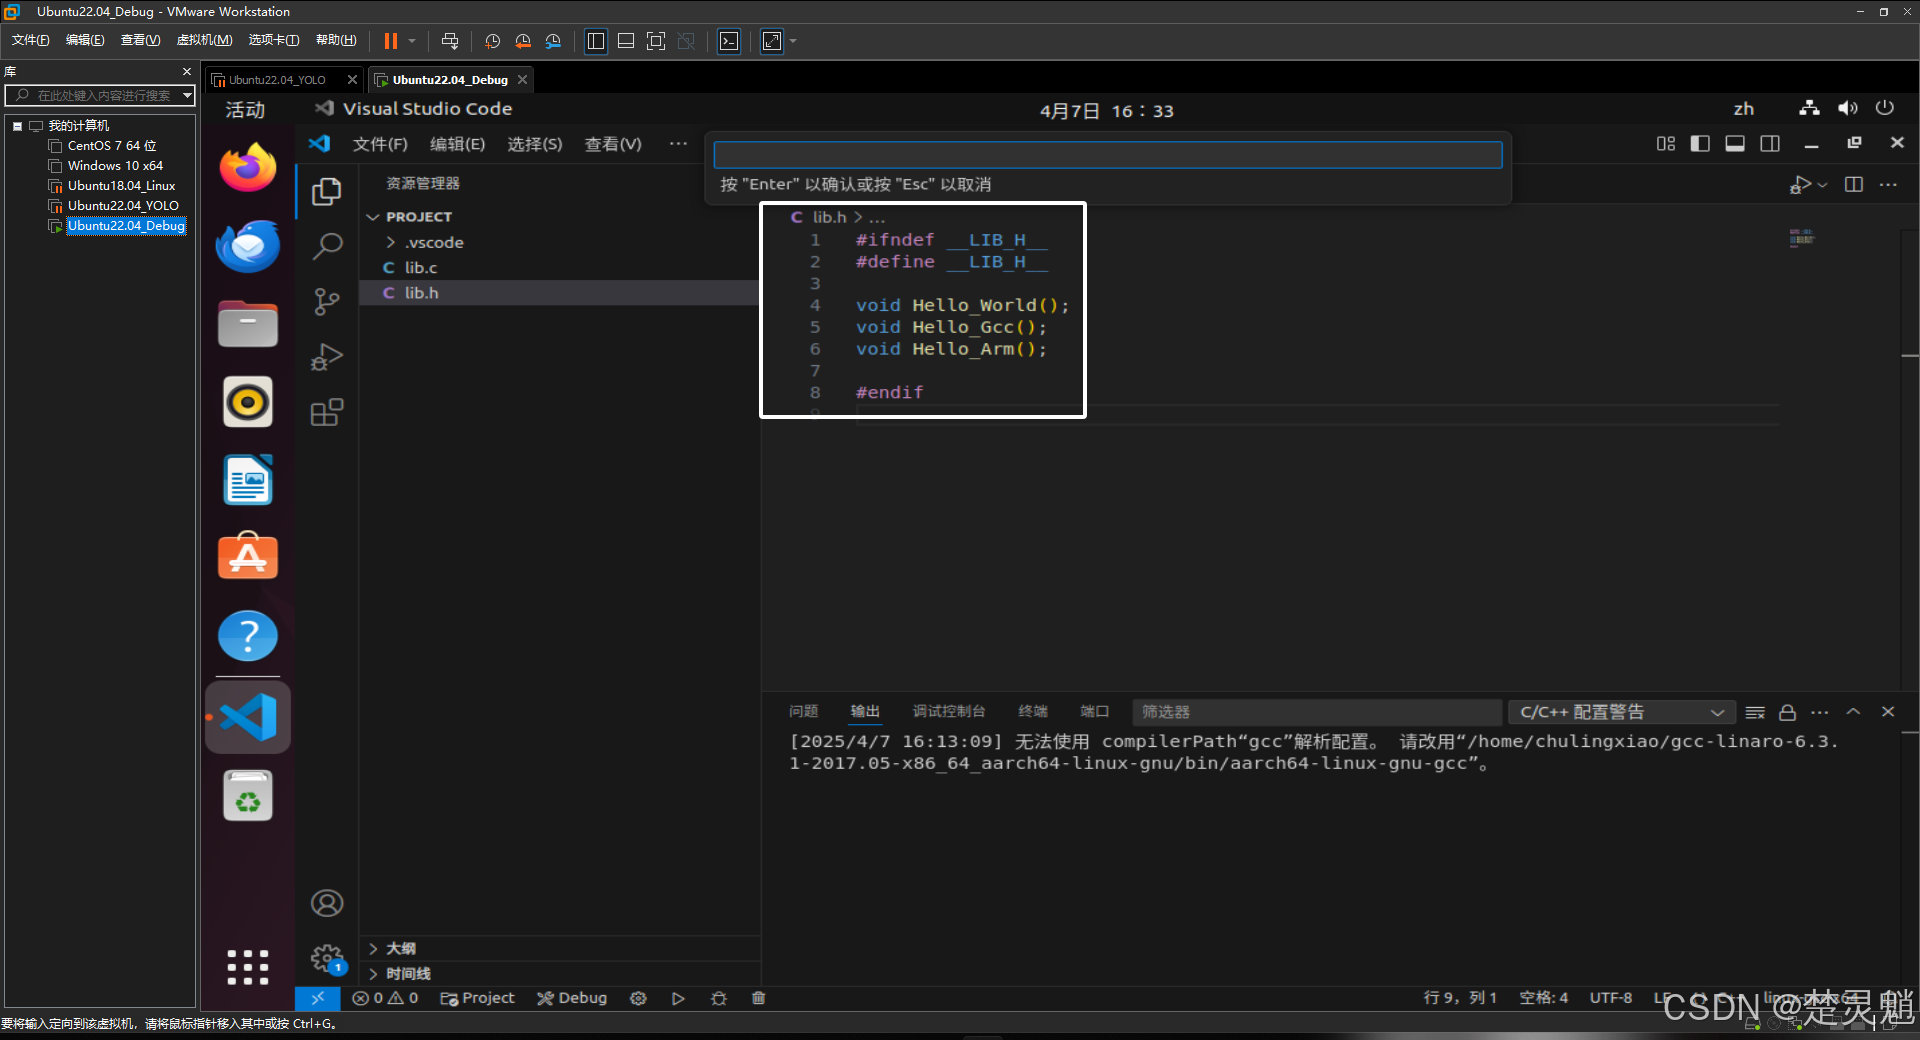Screen dimensions: 1920x1040
Task: Expand the 大纲 outline section
Action: click(373, 948)
